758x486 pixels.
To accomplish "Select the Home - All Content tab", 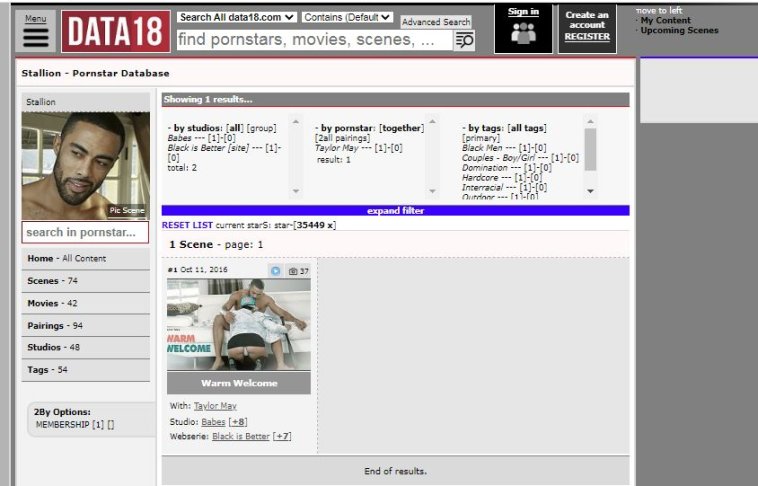I will click(x=86, y=258).
